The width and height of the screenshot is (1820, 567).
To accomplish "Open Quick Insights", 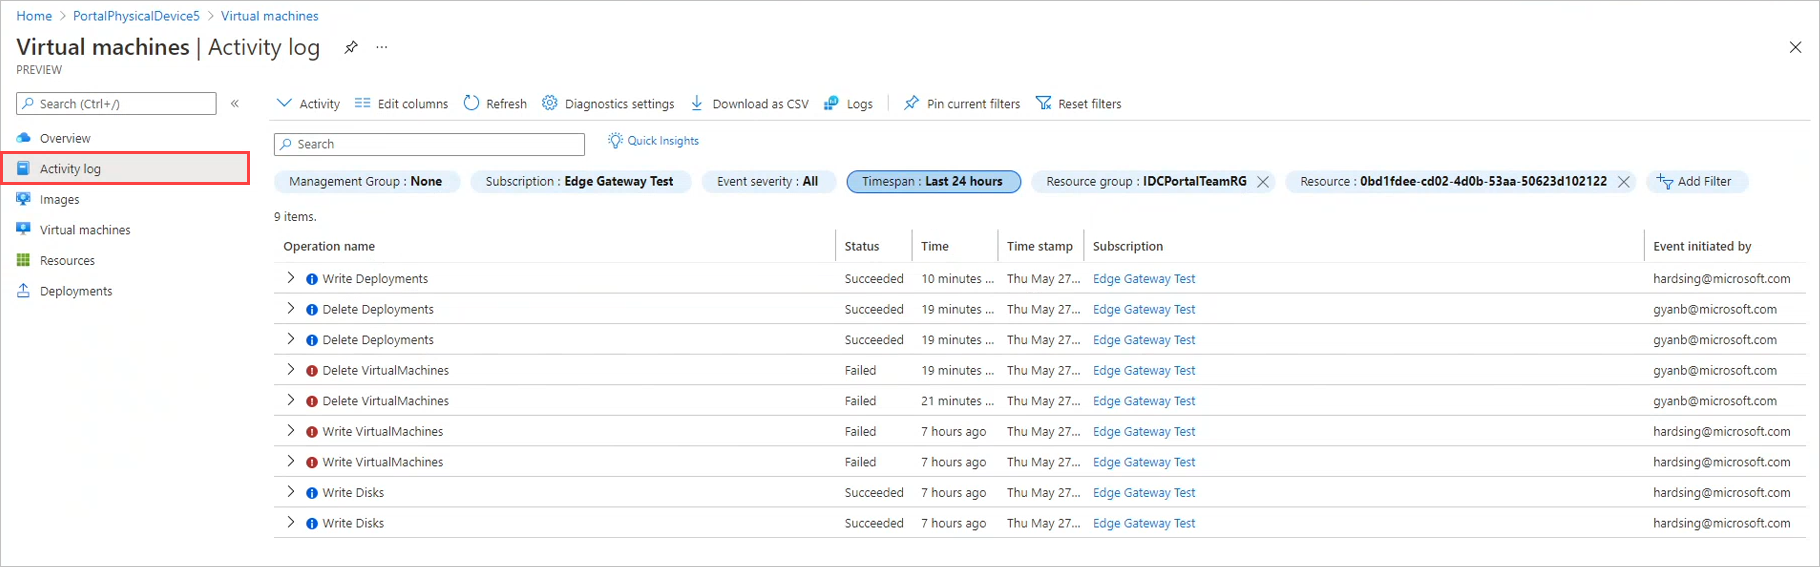I will (653, 141).
